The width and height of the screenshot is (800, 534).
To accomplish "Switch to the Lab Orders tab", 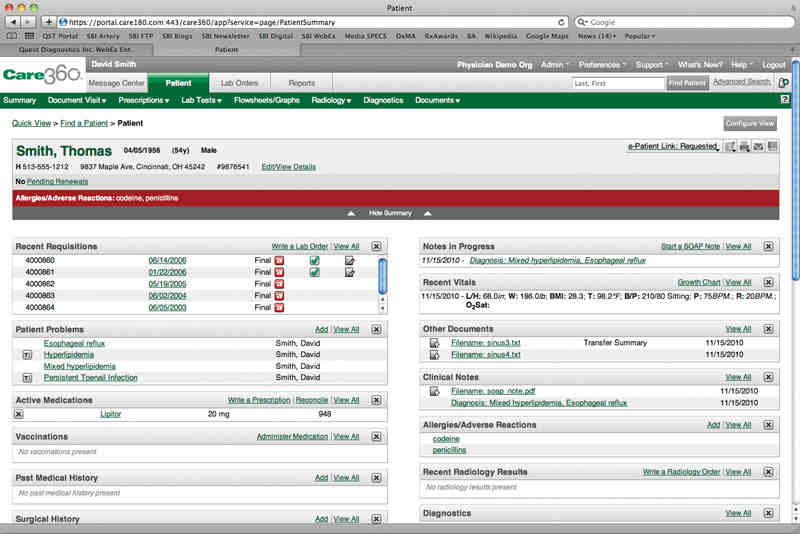I will tap(239, 83).
